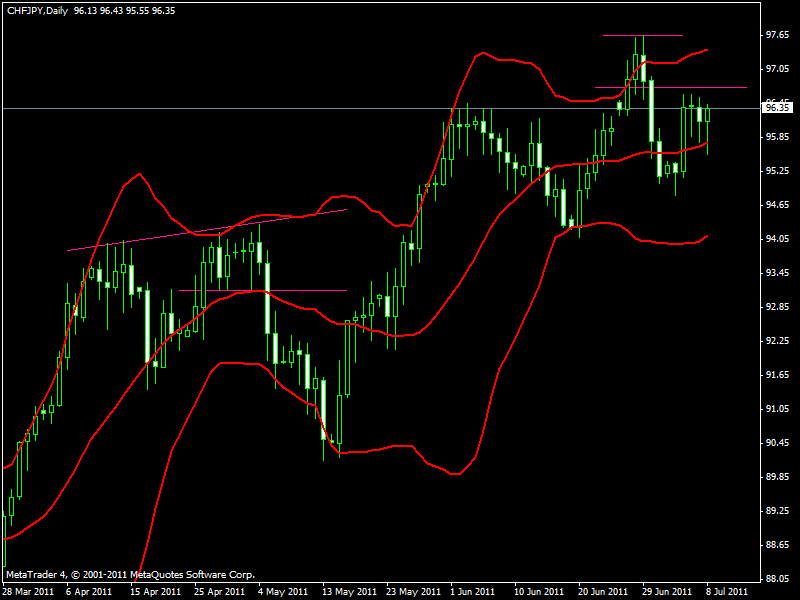The image size is (800, 600).
Task: Click the 20 Jun 2011 date label
Action: pyautogui.click(x=603, y=592)
